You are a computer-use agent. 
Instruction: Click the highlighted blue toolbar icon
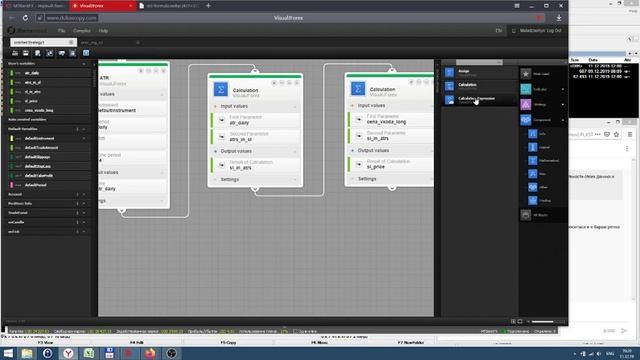point(86,53)
